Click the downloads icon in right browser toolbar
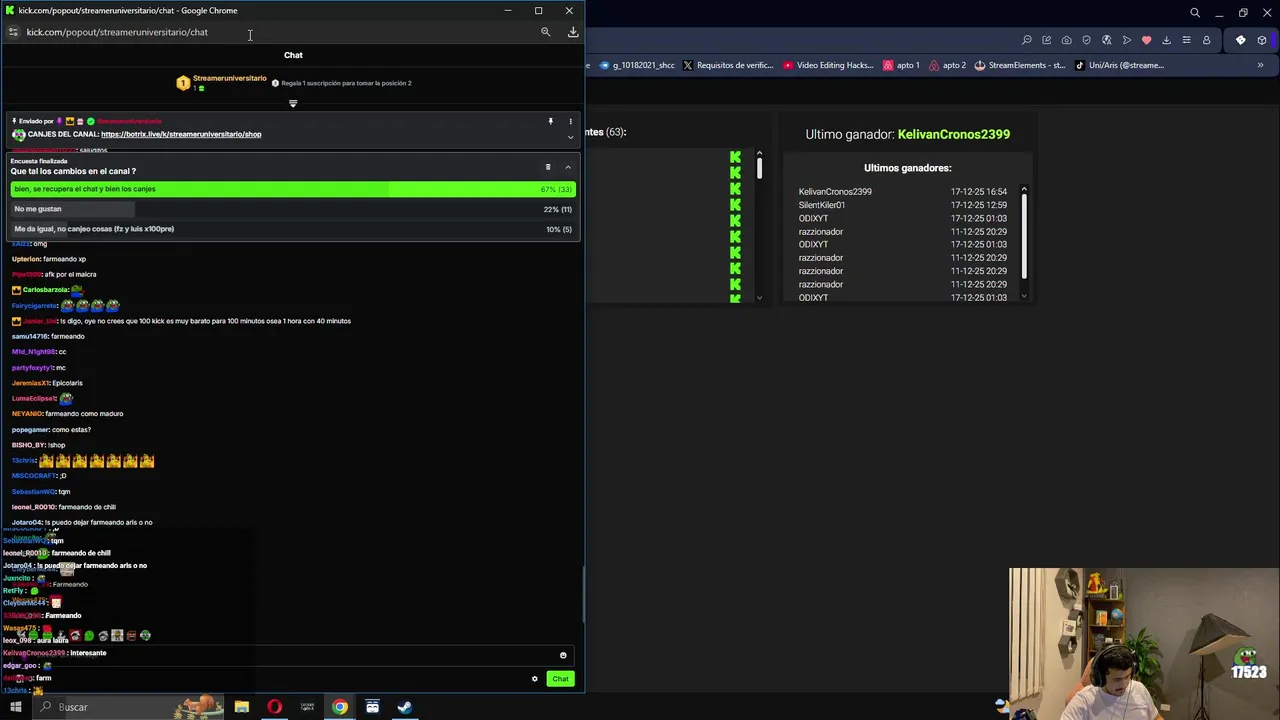Screen dimensions: 1280x720 [x=1166, y=40]
